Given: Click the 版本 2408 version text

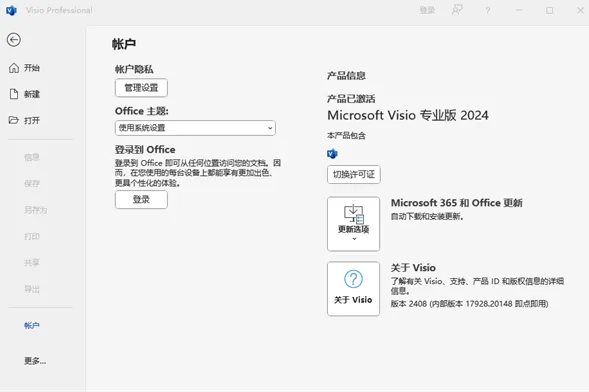Looking at the screenshot, I should tap(469, 304).
